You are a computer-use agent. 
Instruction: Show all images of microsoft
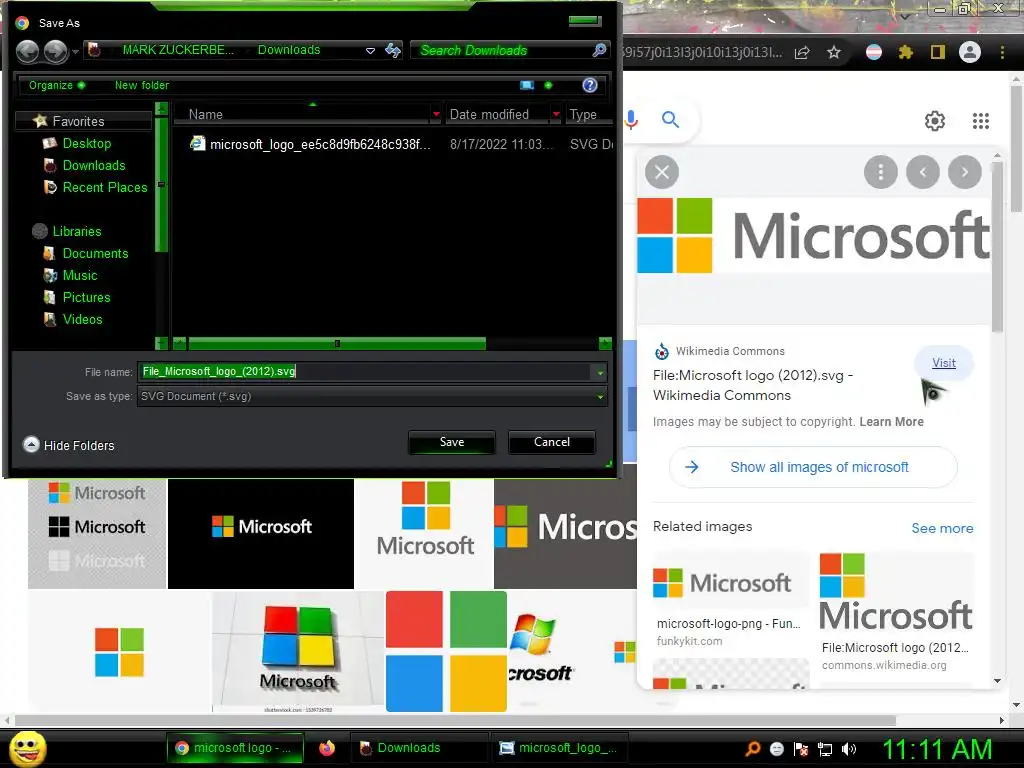coord(813,467)
